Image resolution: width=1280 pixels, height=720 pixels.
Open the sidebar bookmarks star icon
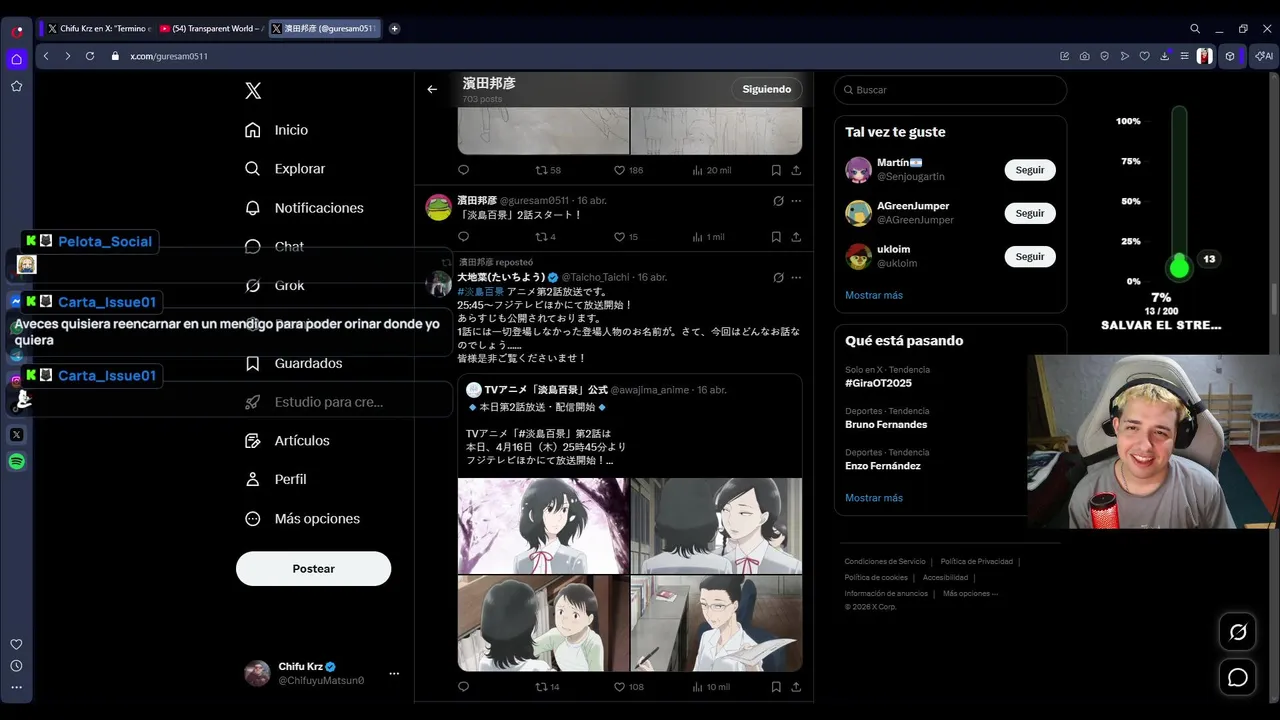(x=17, y=86)
